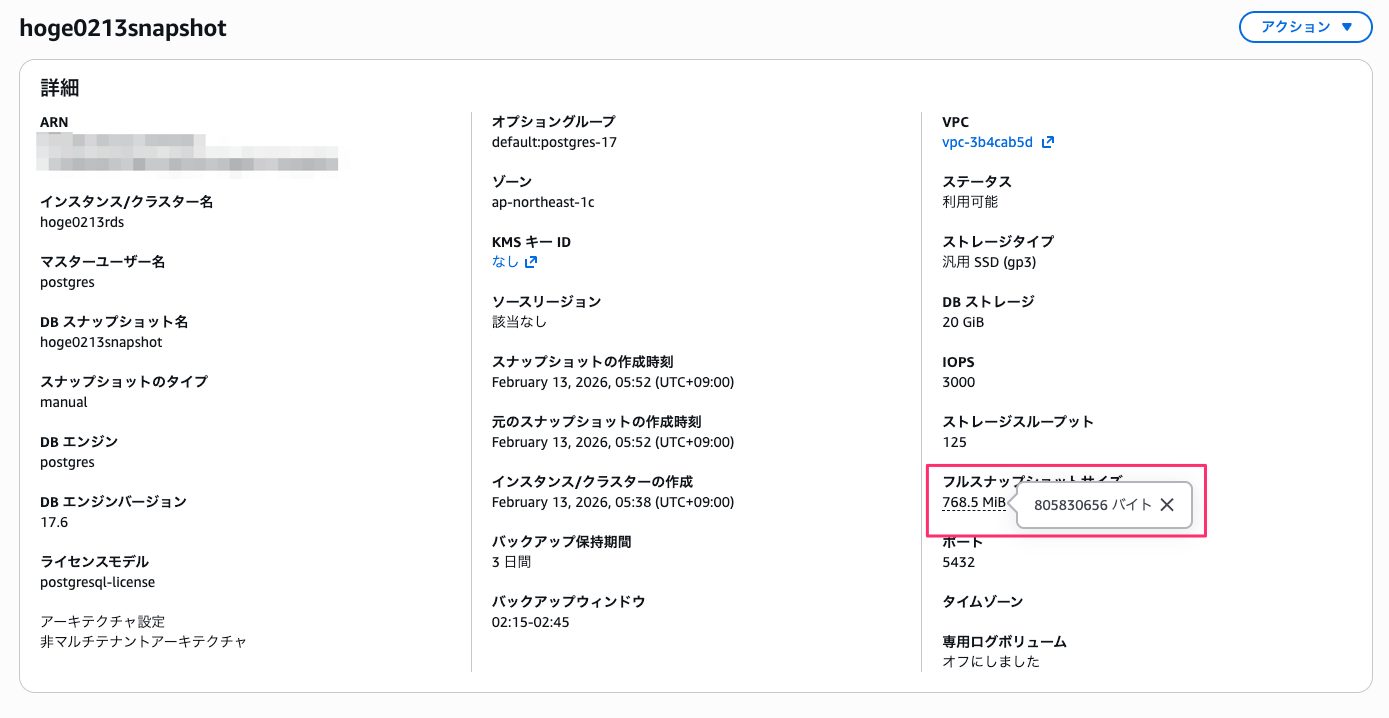
Task: Click the 768.5 MiB snapshot size value
Action: 974,502
